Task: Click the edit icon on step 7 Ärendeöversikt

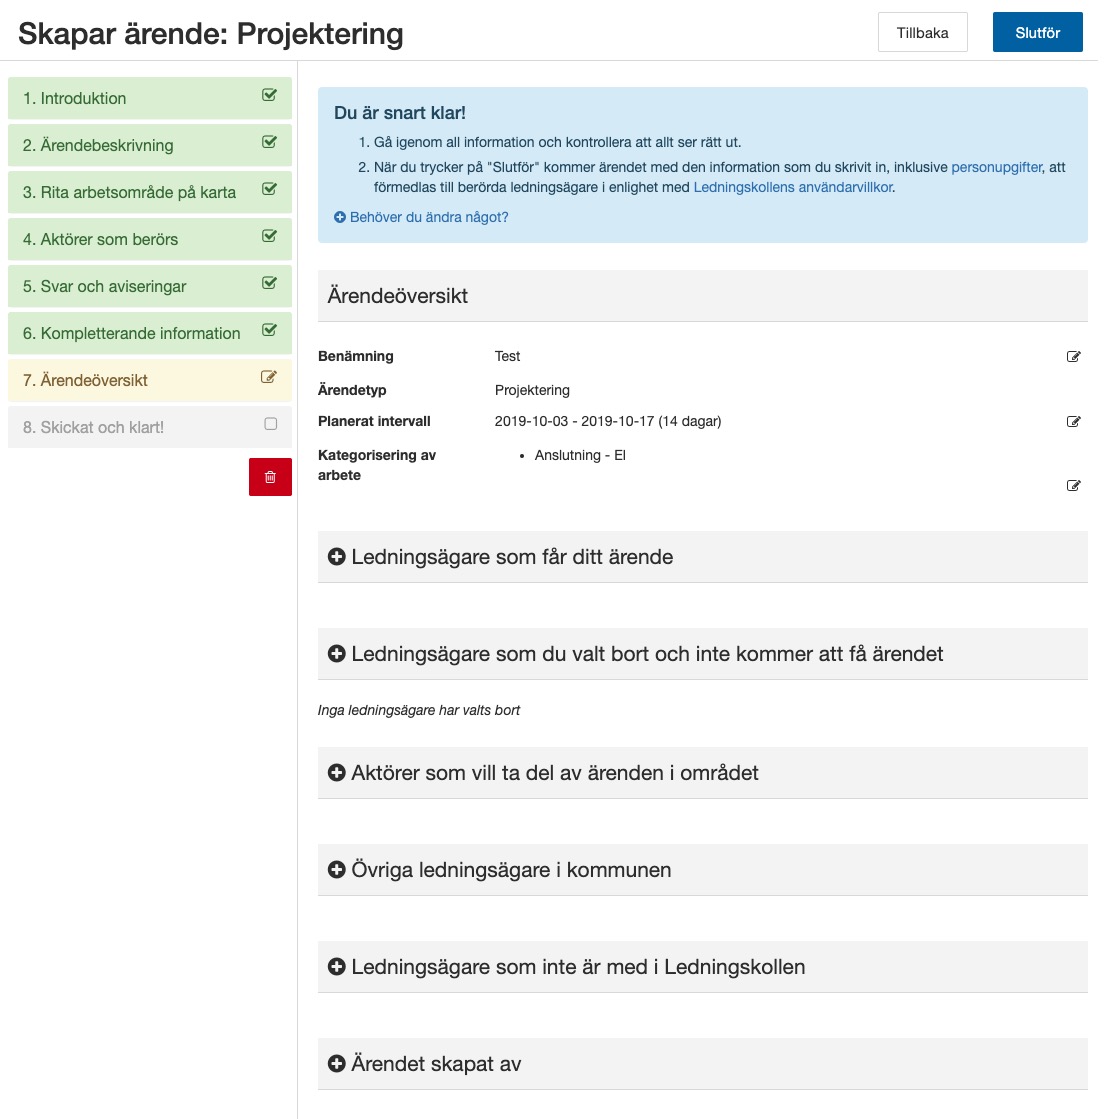Action: tap(268, 377)
